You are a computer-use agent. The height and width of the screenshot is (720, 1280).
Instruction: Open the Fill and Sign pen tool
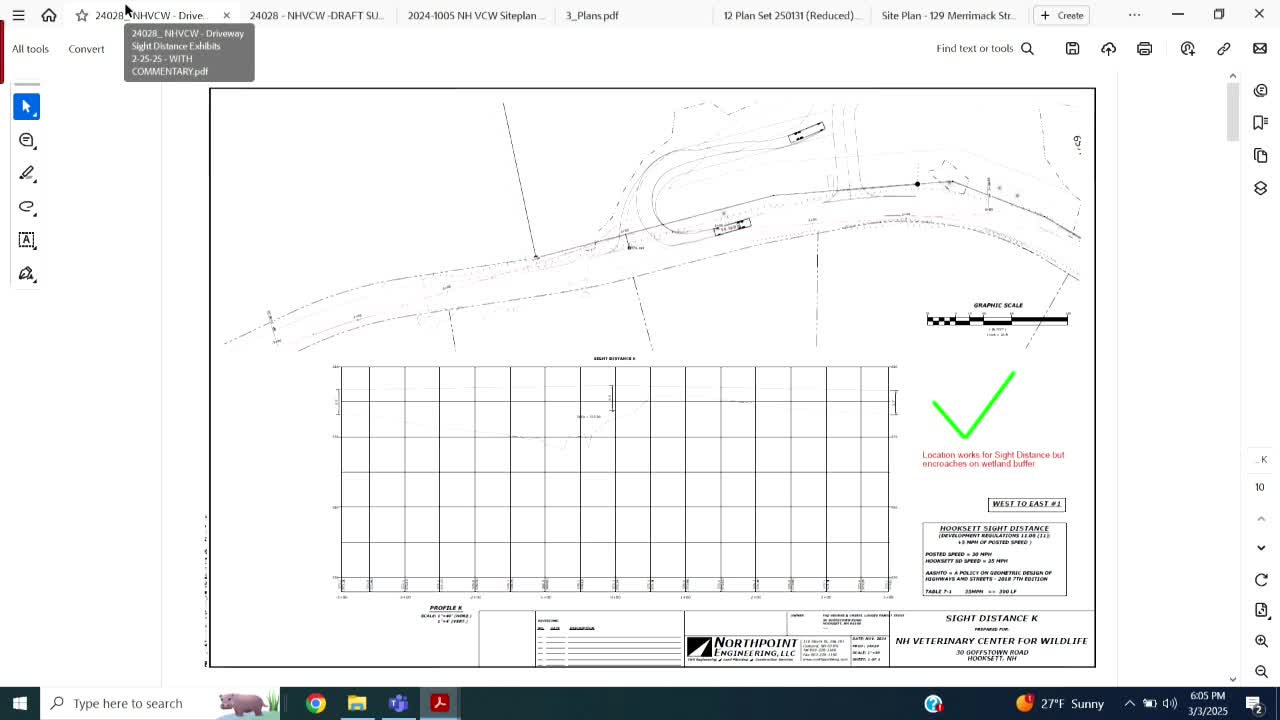pyautogui.click(x=27, y=273)
